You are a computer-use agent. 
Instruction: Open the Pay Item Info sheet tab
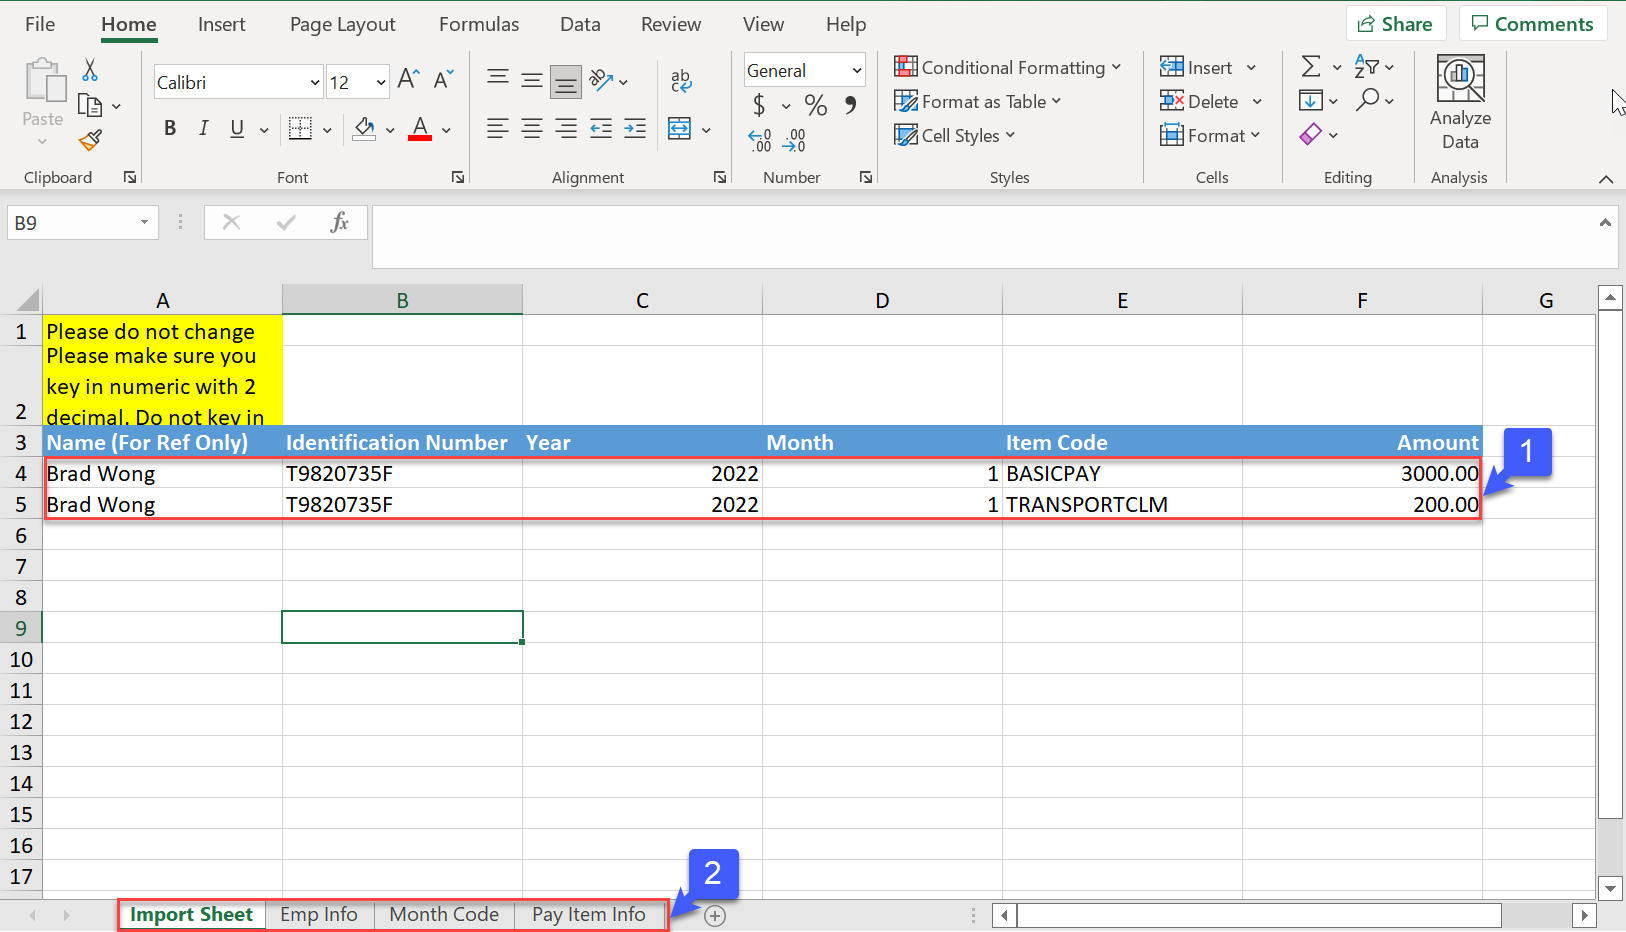click(588, 915)
